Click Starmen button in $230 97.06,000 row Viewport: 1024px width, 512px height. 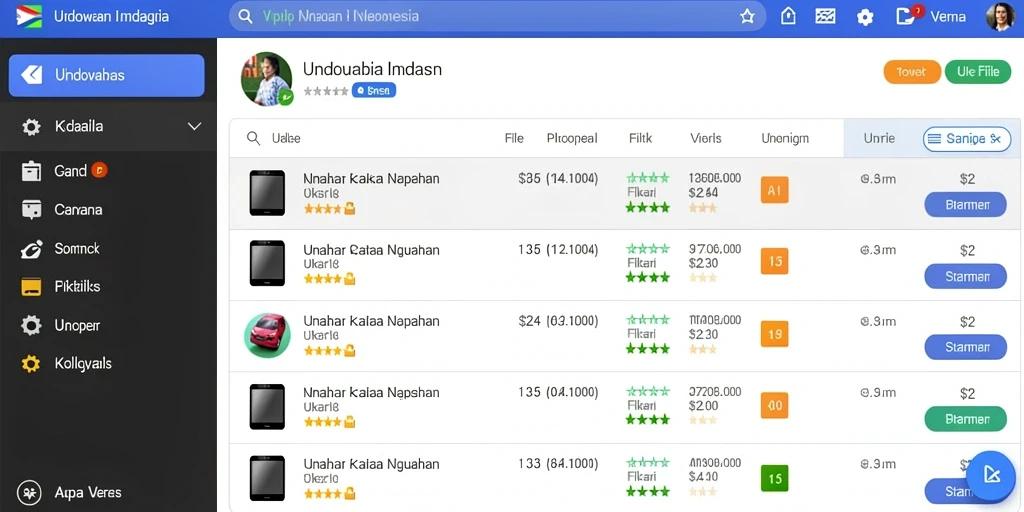point(965,276)
